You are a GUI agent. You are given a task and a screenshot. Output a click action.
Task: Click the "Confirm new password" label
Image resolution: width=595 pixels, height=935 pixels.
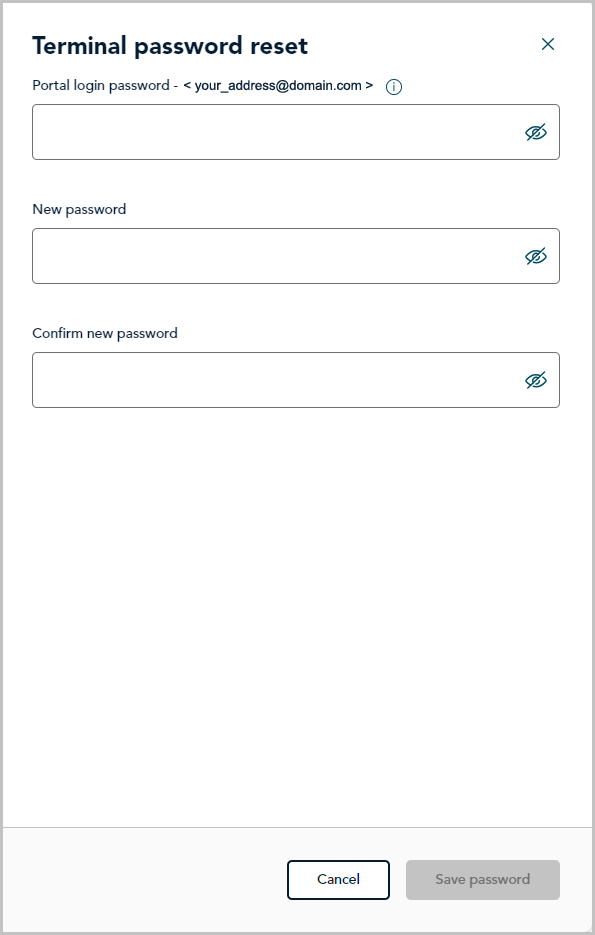tap(105, 333)
